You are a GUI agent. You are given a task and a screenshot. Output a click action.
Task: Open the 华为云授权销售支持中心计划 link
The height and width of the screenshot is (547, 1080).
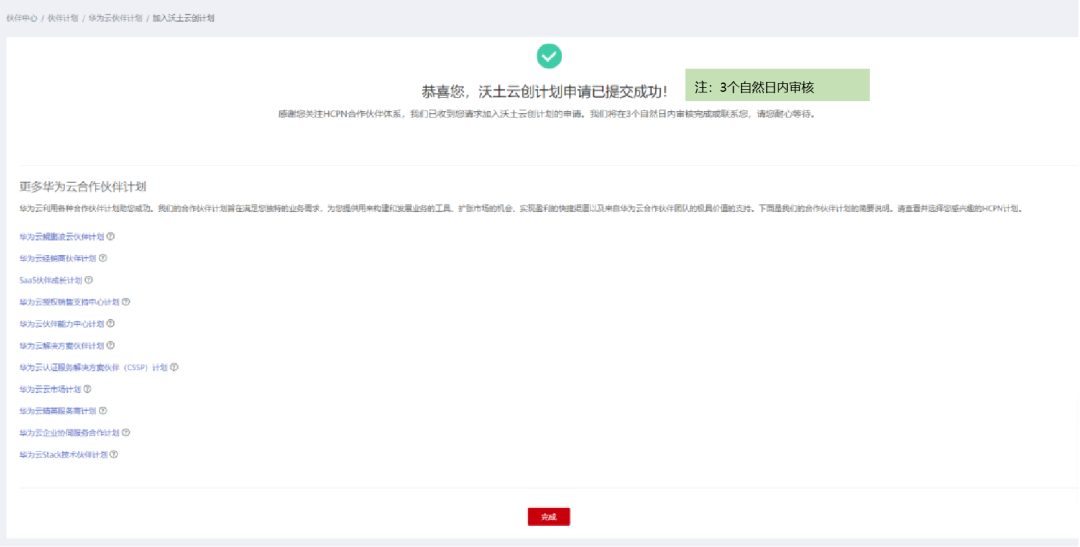(70, 302)
